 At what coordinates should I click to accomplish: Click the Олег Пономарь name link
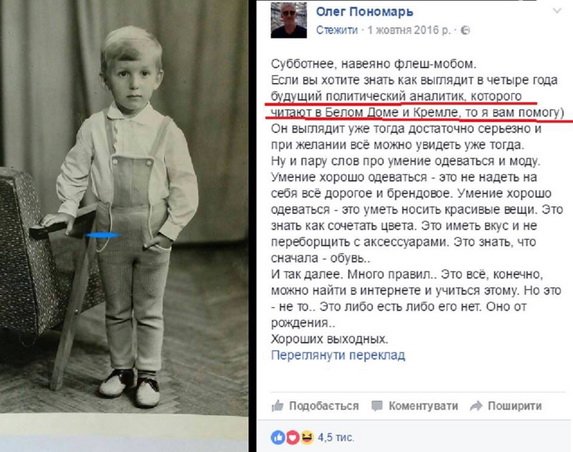364,12
